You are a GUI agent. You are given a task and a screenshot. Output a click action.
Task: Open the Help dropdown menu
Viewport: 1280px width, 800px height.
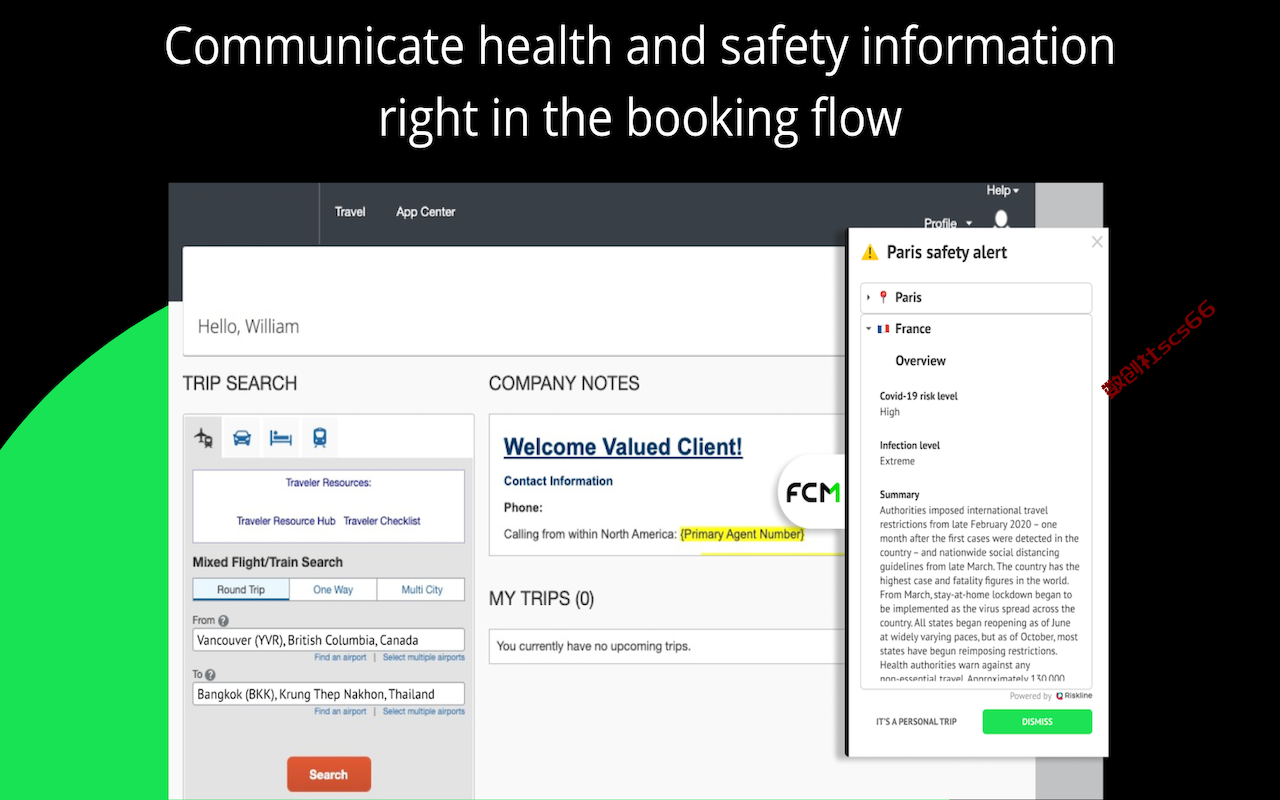1003,190
